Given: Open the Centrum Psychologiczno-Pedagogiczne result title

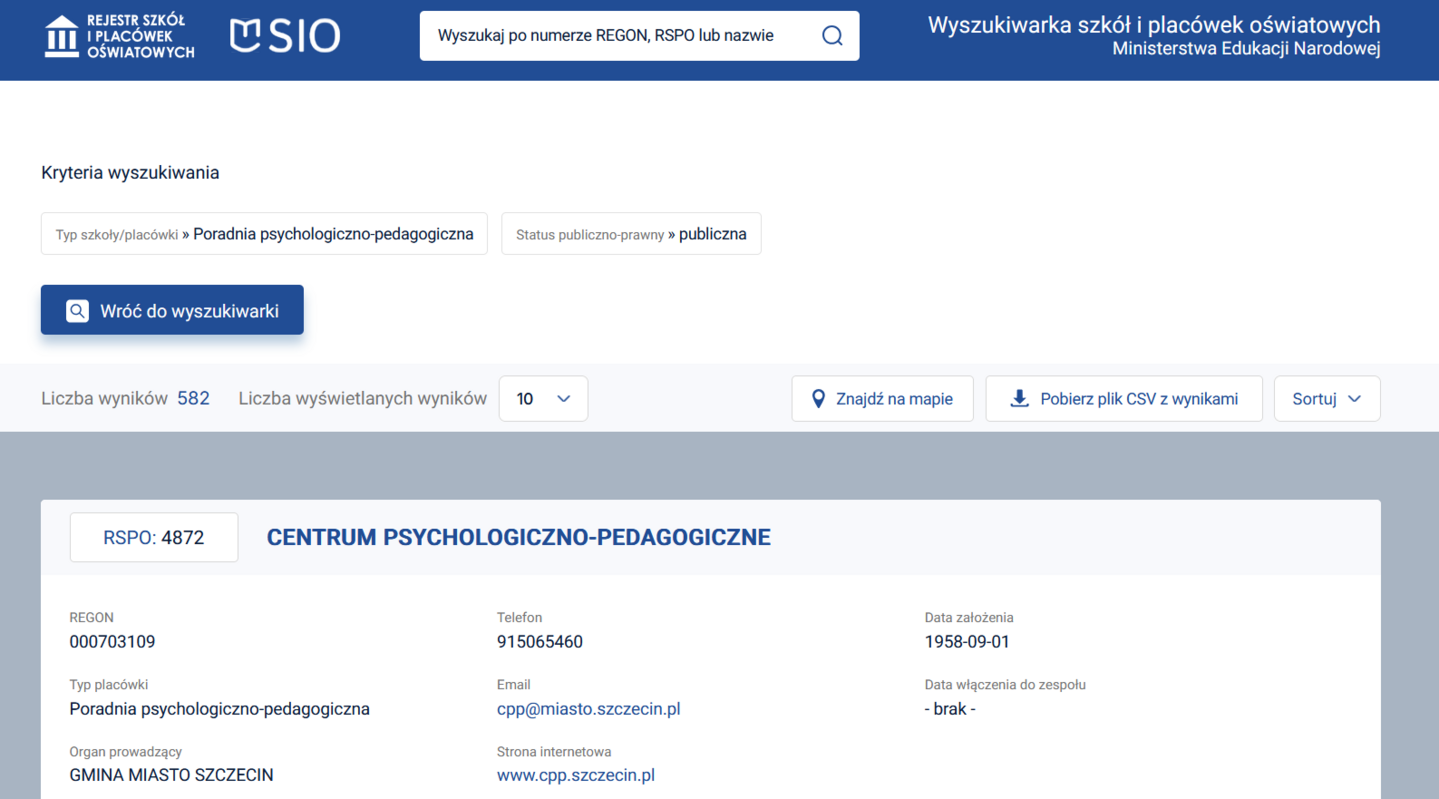Looking at the screenshot, I should point(518,537).
